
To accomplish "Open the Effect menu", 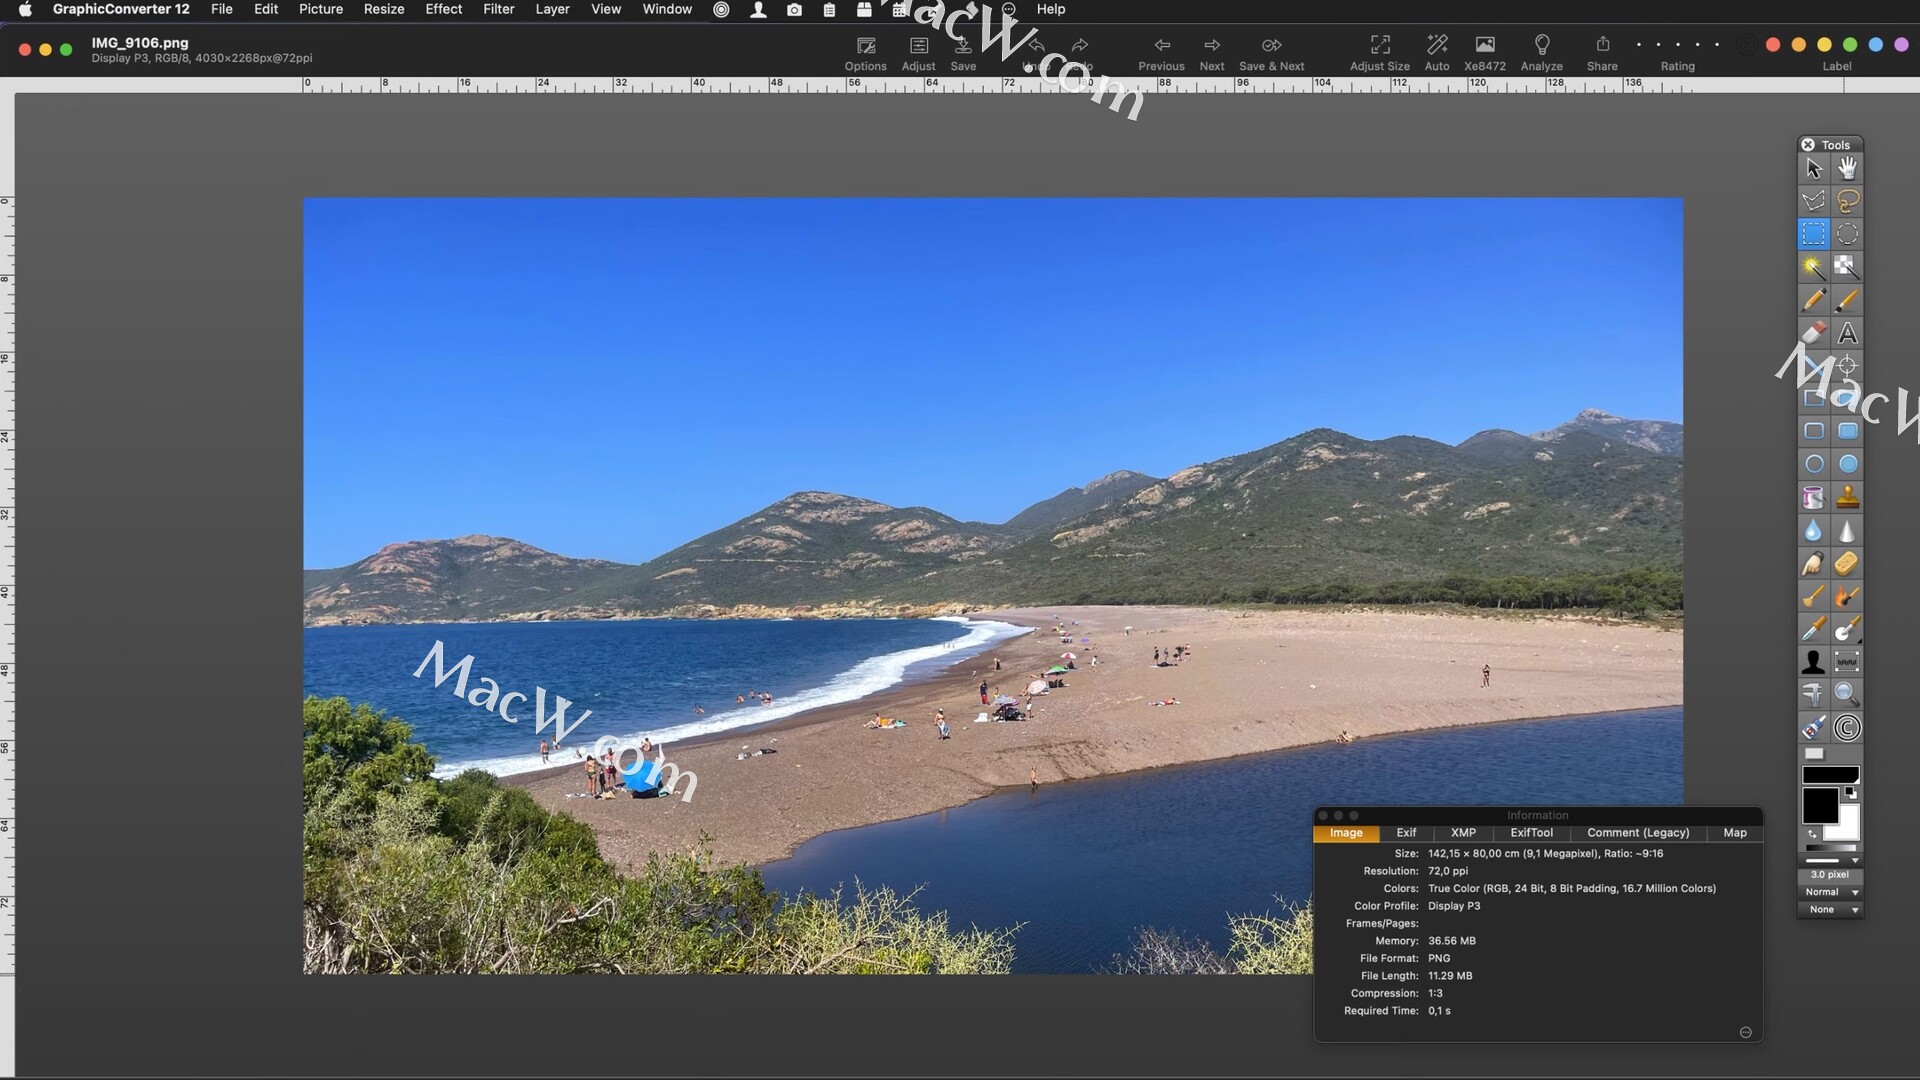I will click(x=444, y=9).
